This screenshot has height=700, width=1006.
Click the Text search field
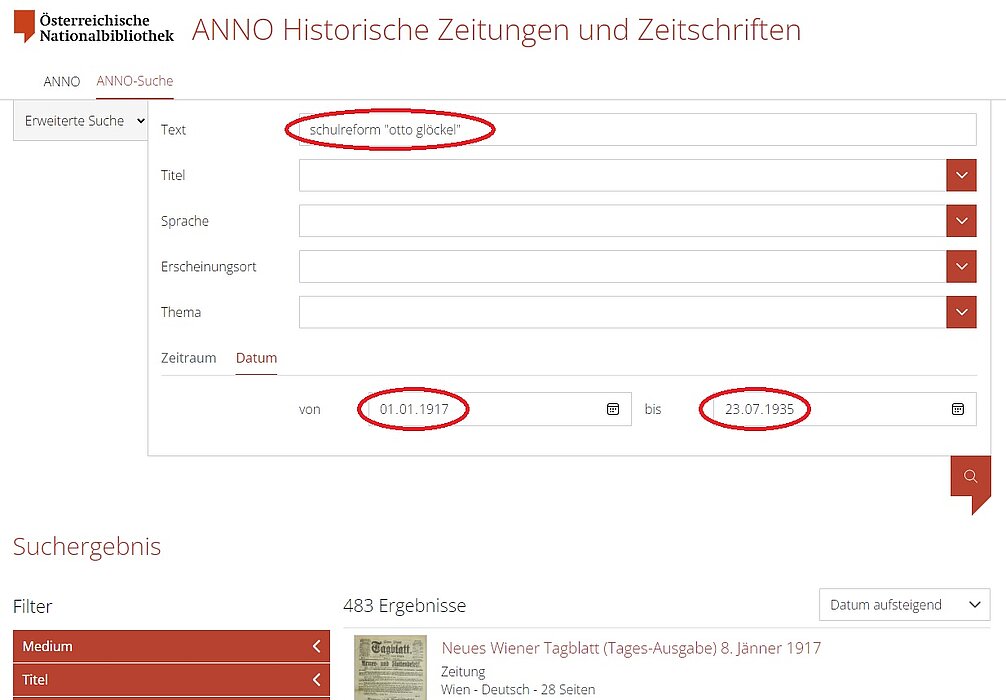(x=638, y=130)
